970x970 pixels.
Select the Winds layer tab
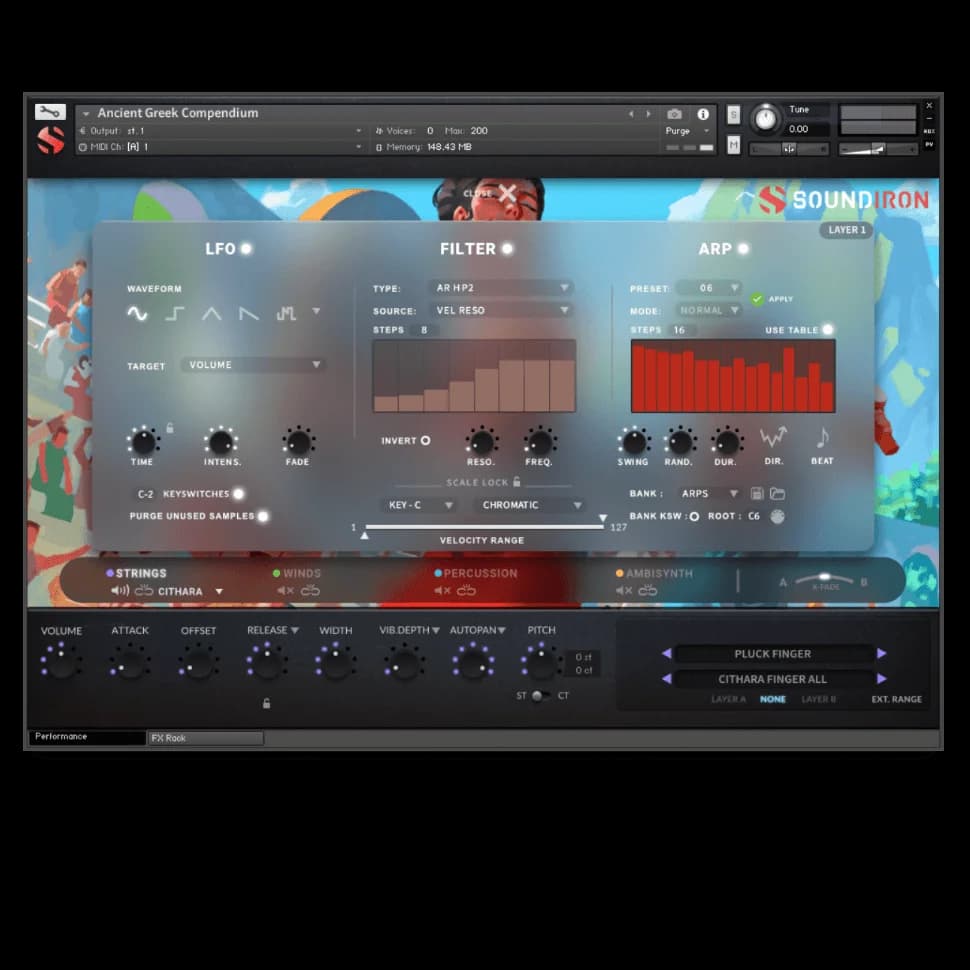pos(301,573)
